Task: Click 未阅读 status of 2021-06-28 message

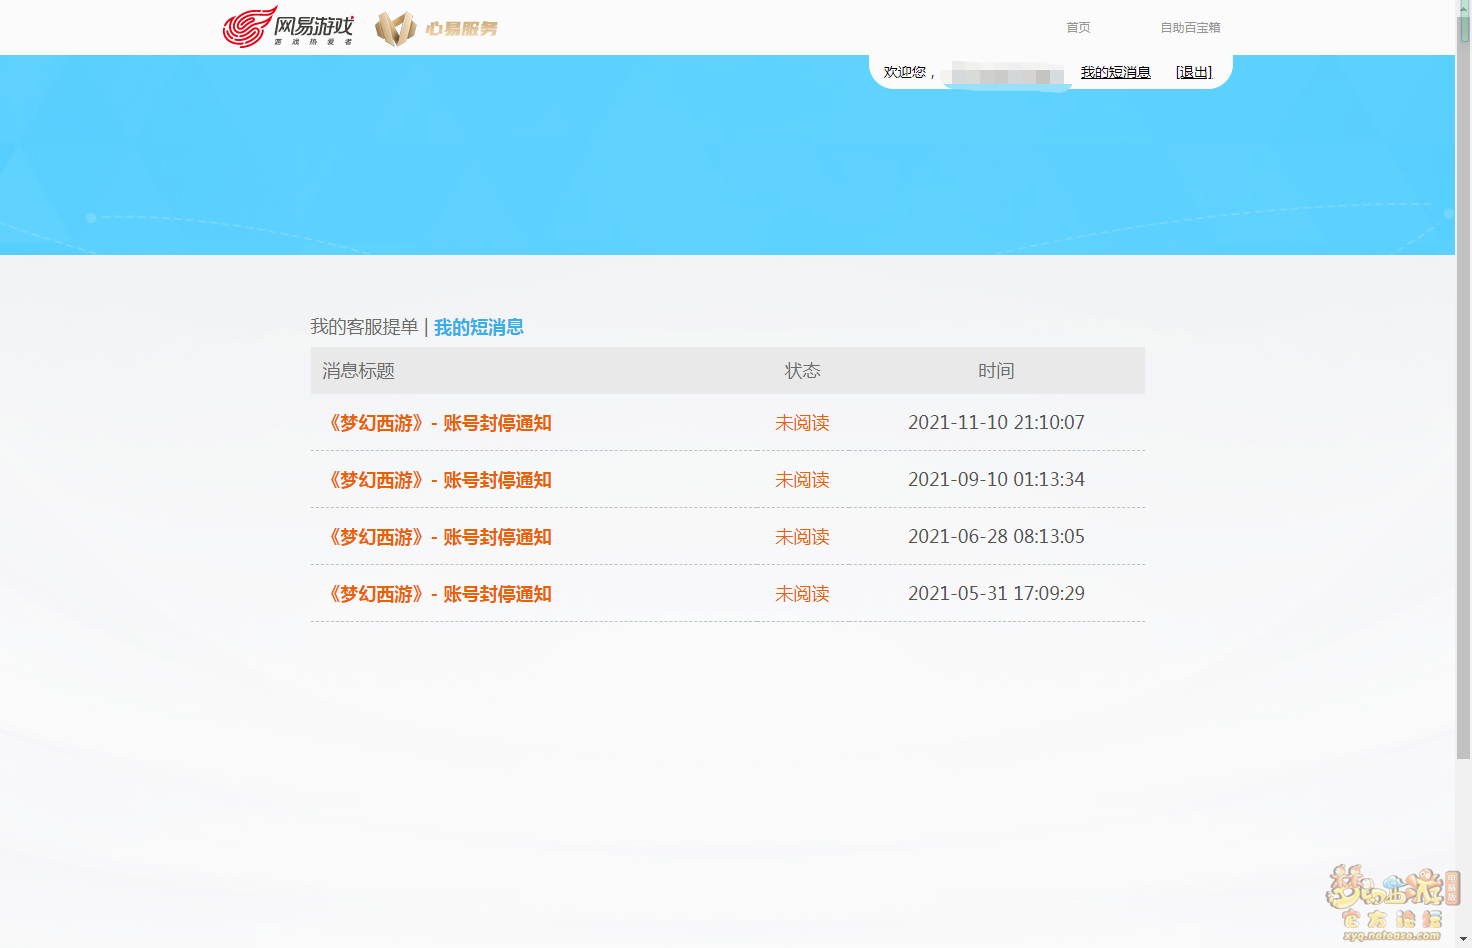Action: coord(802,537)
